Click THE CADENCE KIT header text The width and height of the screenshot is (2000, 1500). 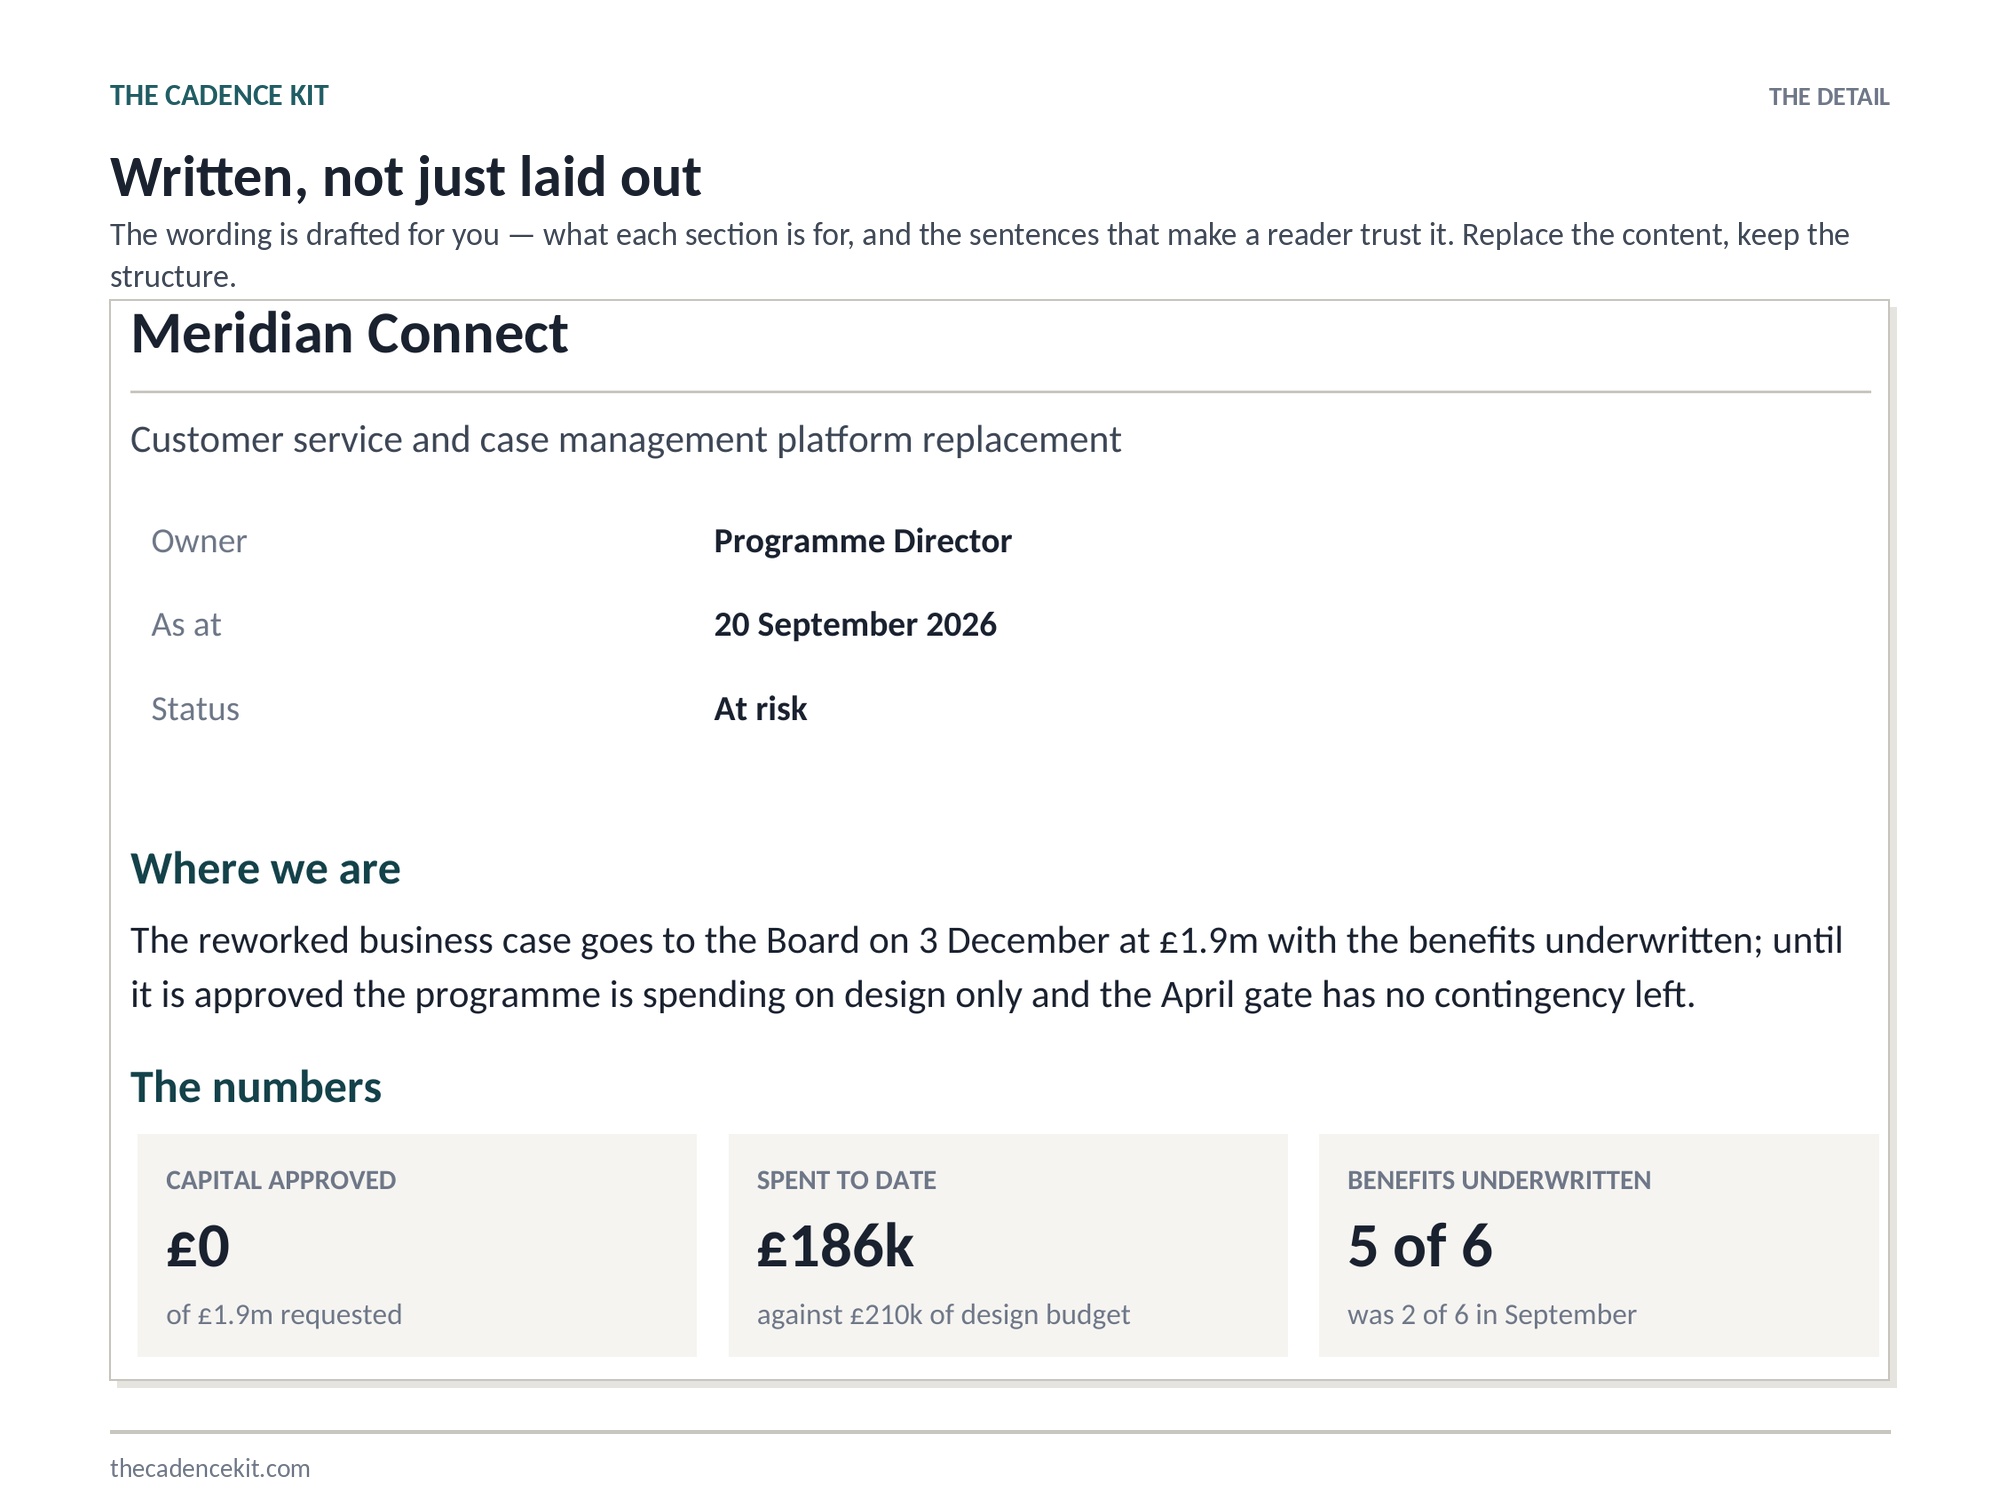219,96
